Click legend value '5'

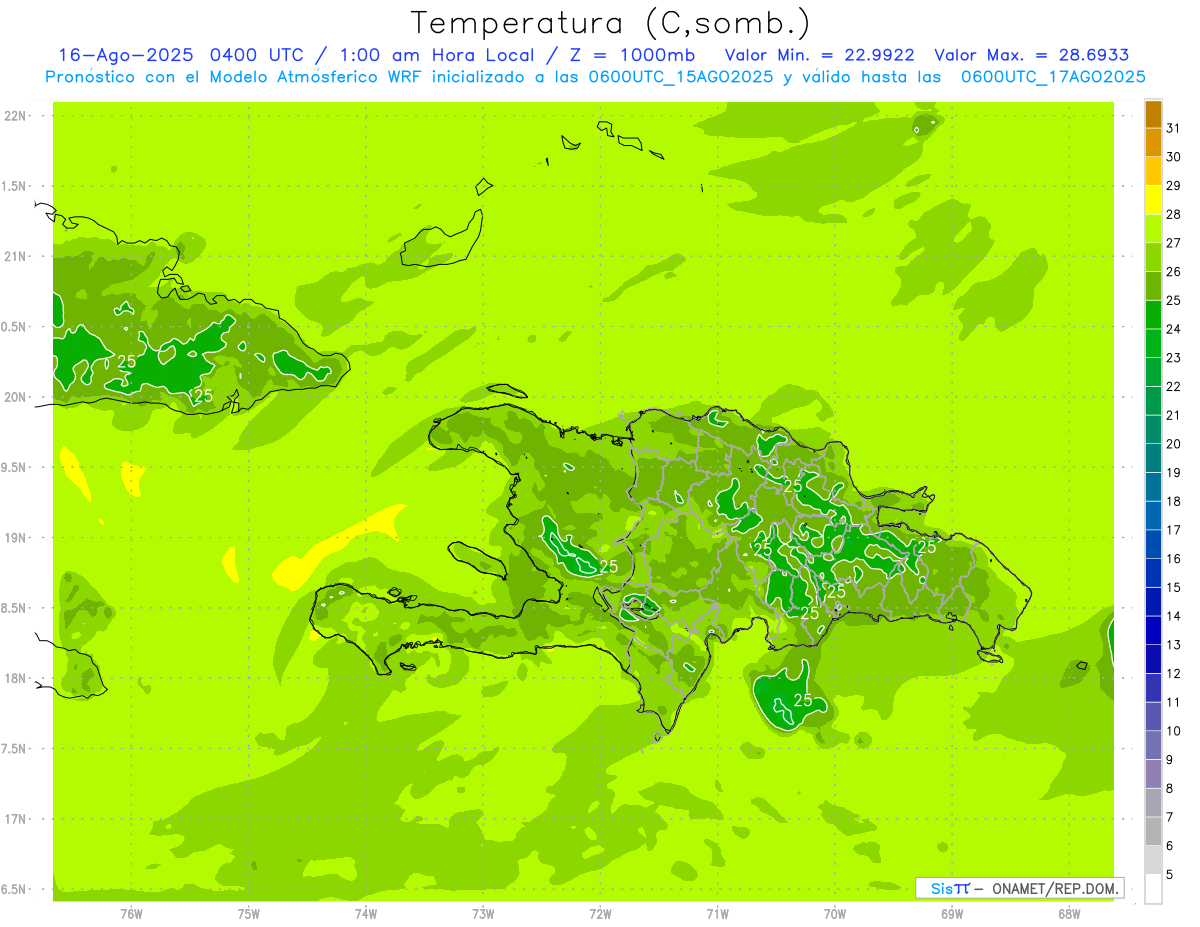pos(1170,875)
